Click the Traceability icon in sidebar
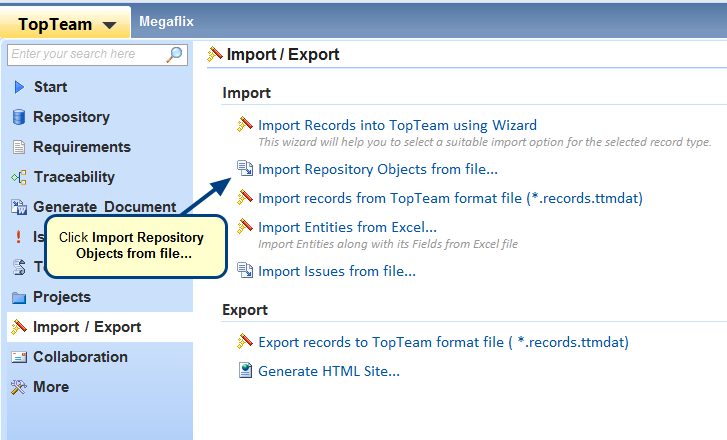 (19, 177)
